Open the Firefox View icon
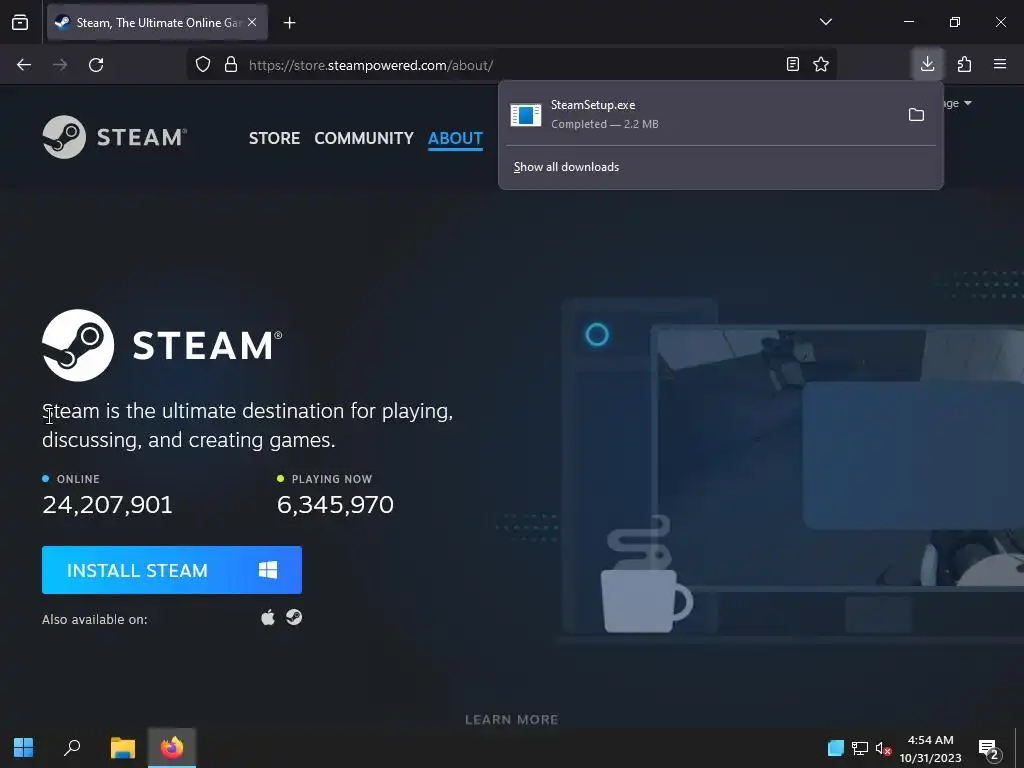1024x768 pixels. click(x=20, y=22)
